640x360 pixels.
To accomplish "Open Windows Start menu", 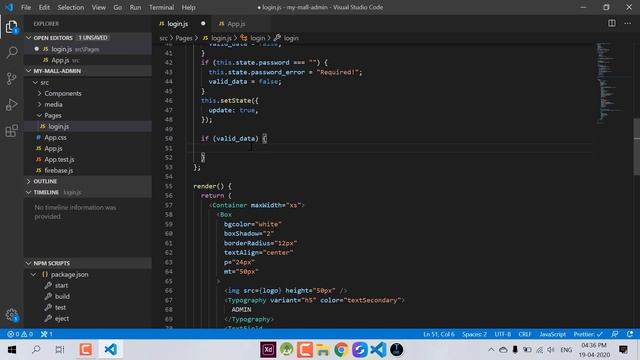I will click(12, 350).
